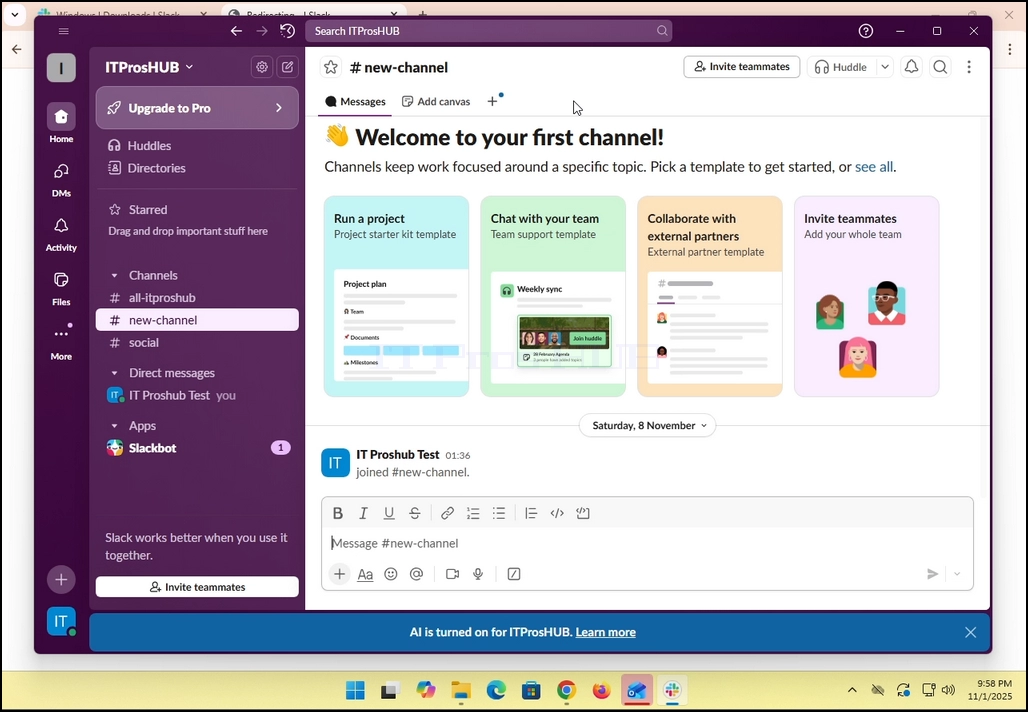Open the Saturday, 8 November date dropdown

tap(648, 425)
